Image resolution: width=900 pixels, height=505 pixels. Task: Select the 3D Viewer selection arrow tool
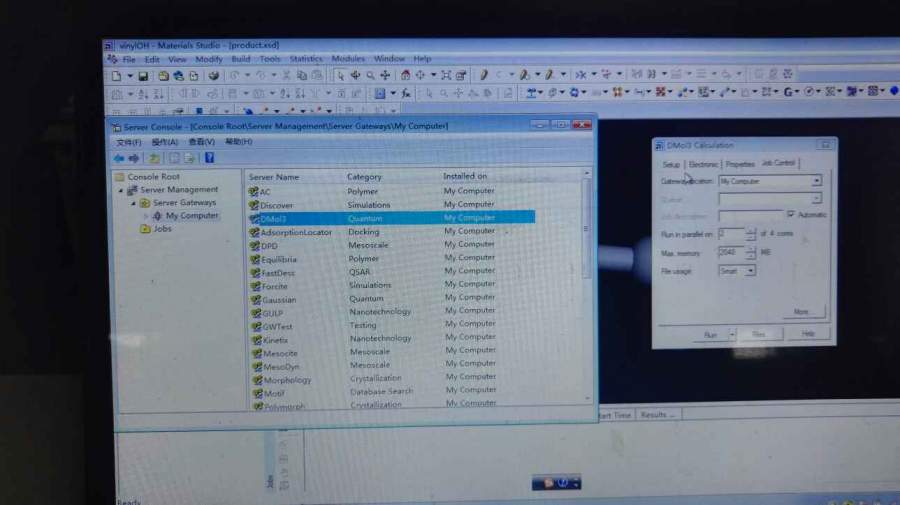point(340,75)
